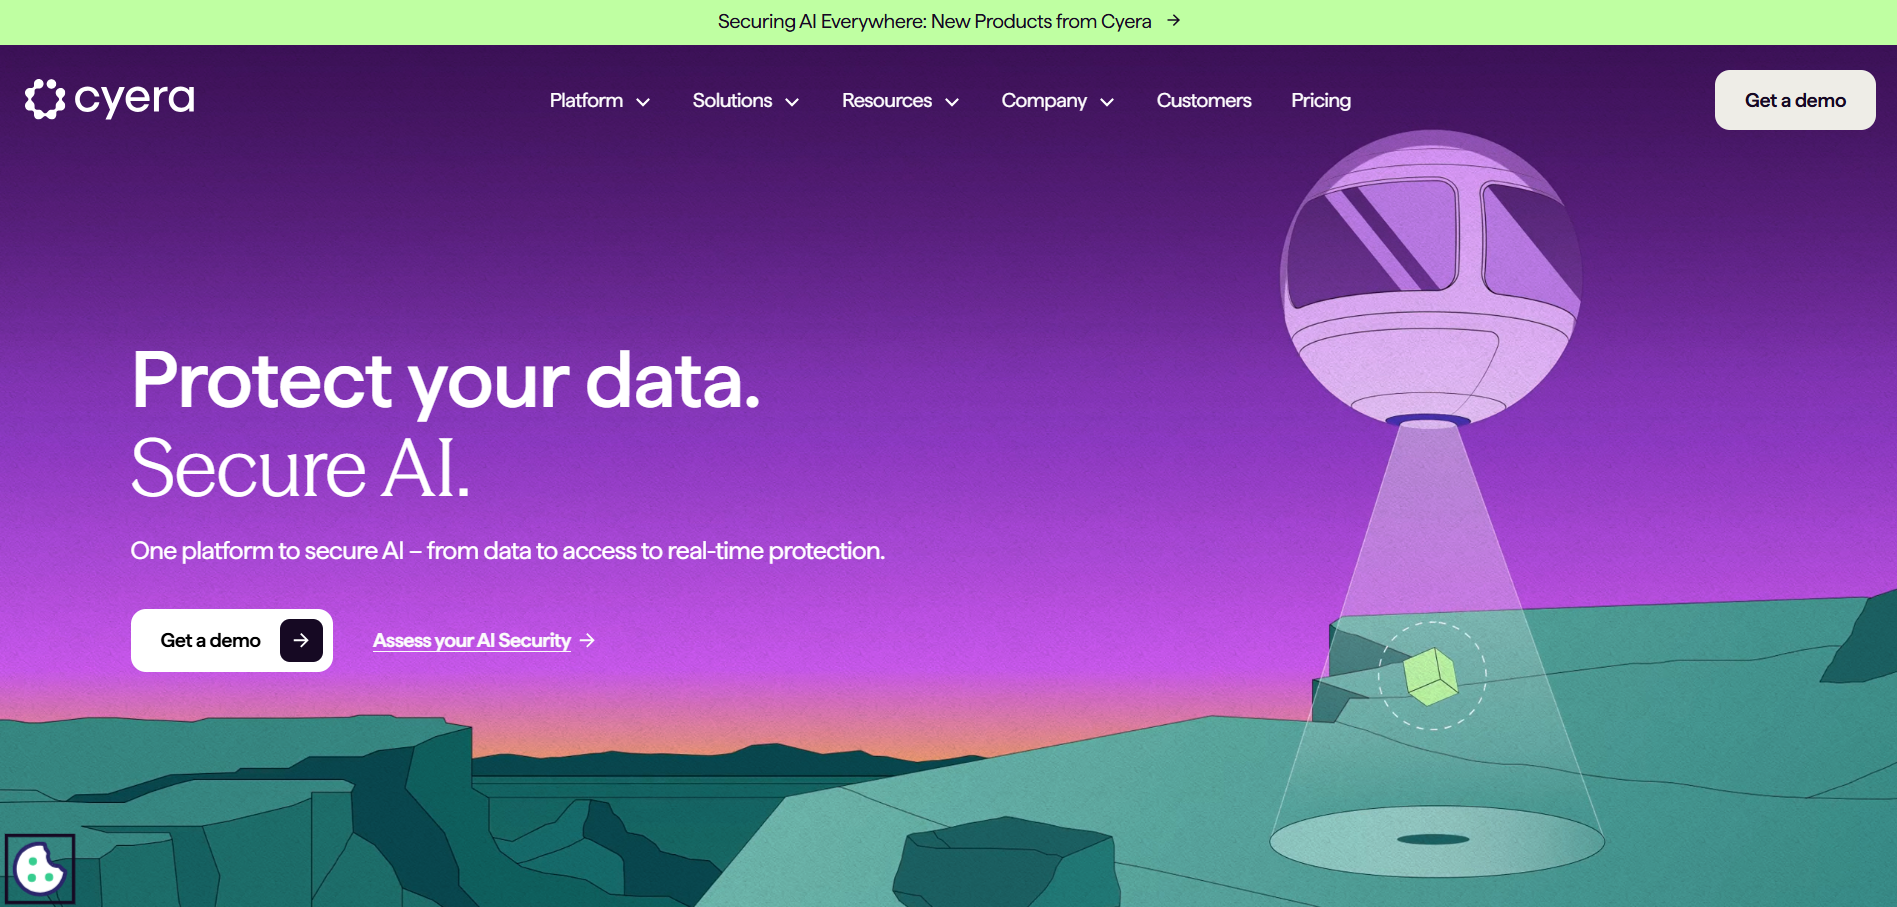This screenshot has width=1897, height=907.
Task: Click the top-right Get a demo button
Action: (x=1794, y=100)
